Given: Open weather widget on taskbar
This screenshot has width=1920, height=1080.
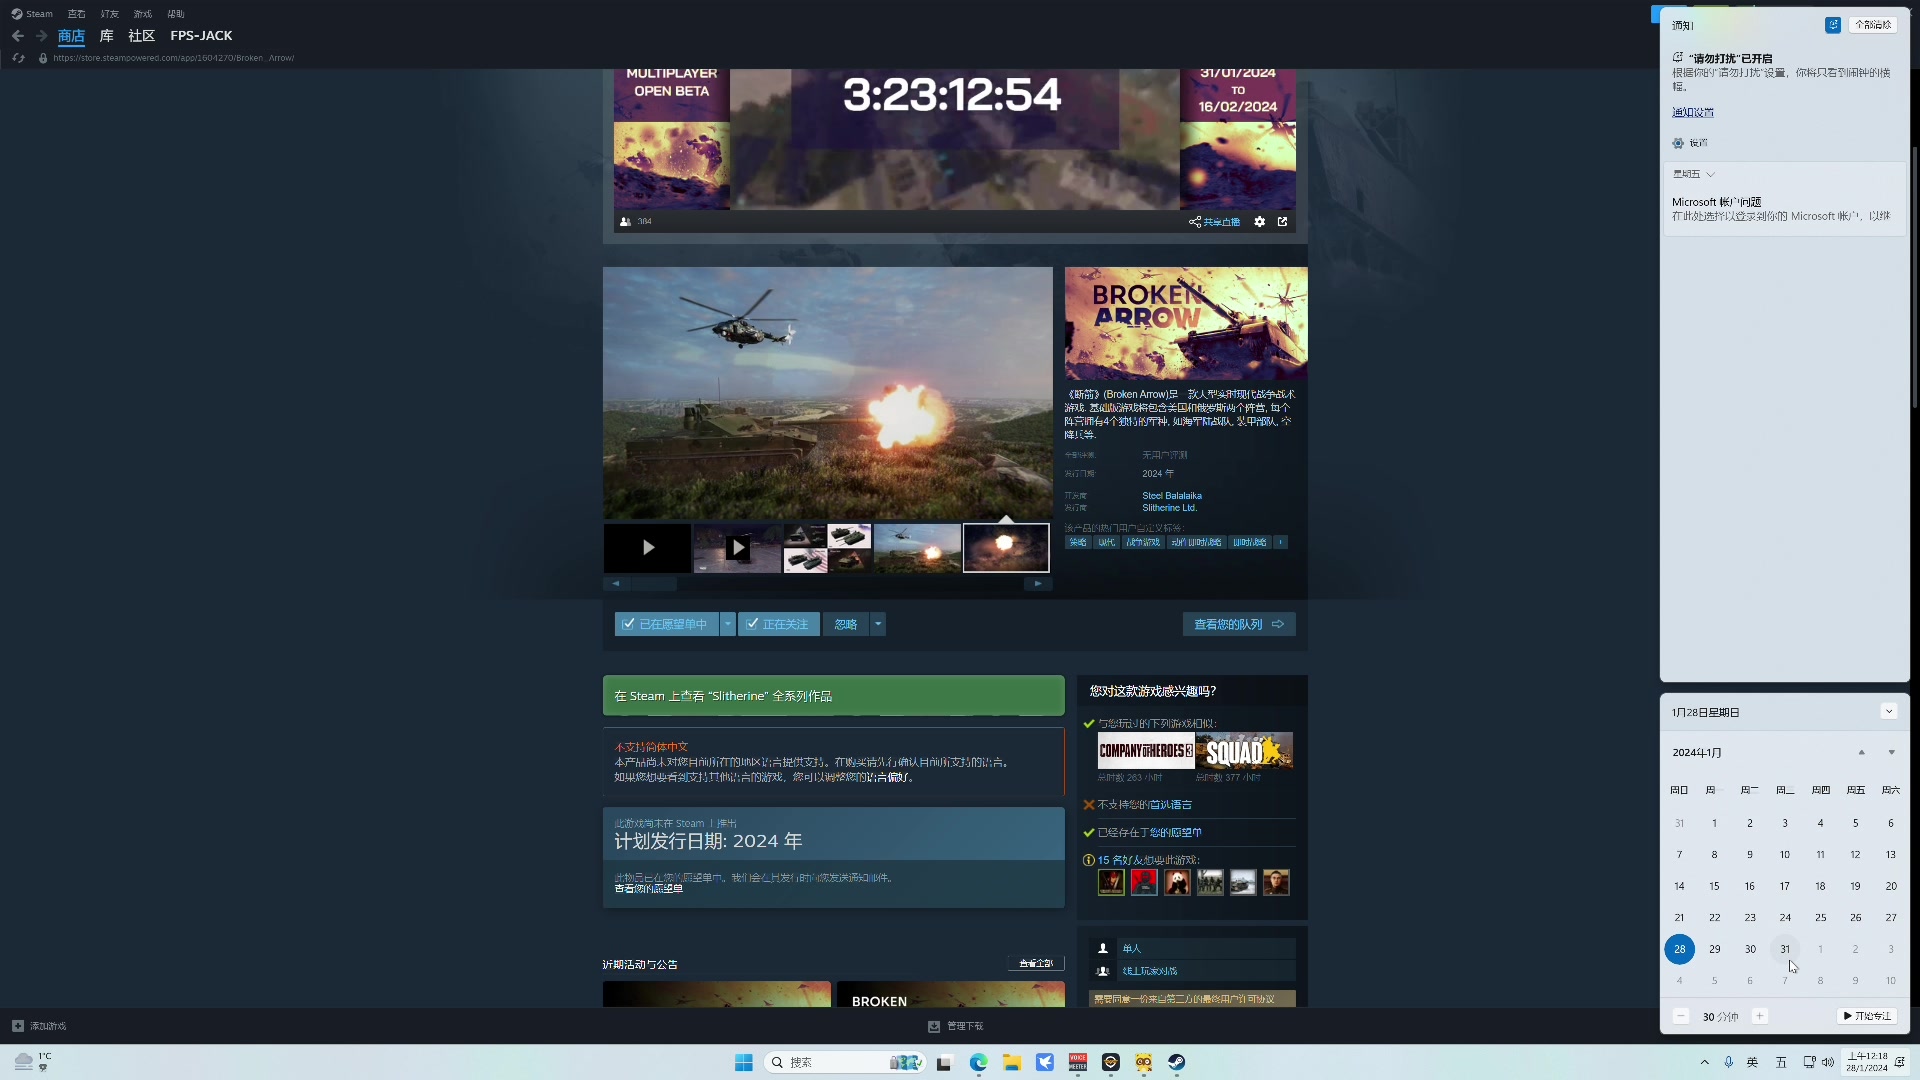Looking at the screenshot, I should (32, 1062).
